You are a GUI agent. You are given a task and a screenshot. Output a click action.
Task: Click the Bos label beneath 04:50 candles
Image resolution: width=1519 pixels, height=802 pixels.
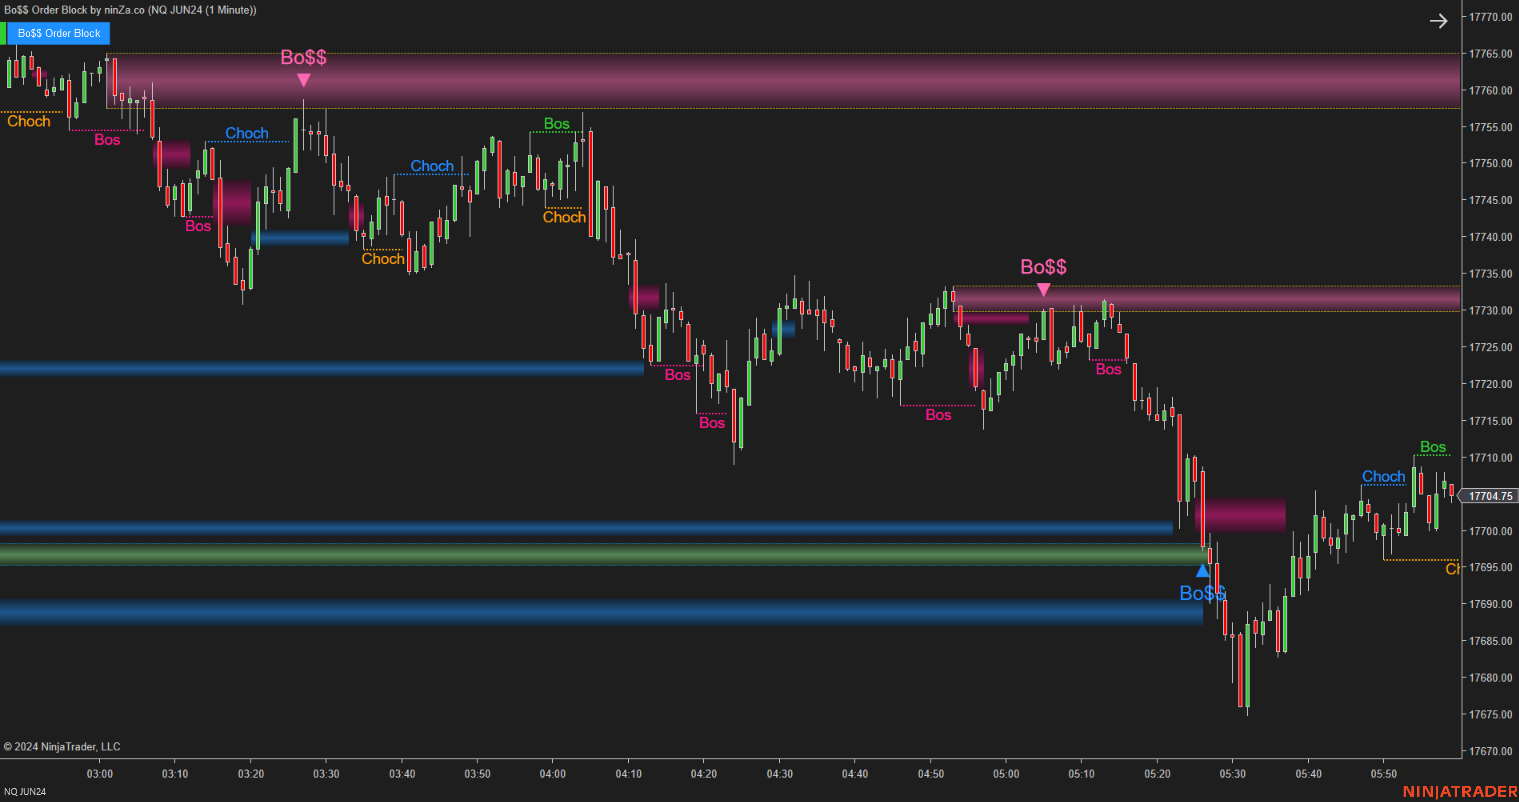point(938,415)
